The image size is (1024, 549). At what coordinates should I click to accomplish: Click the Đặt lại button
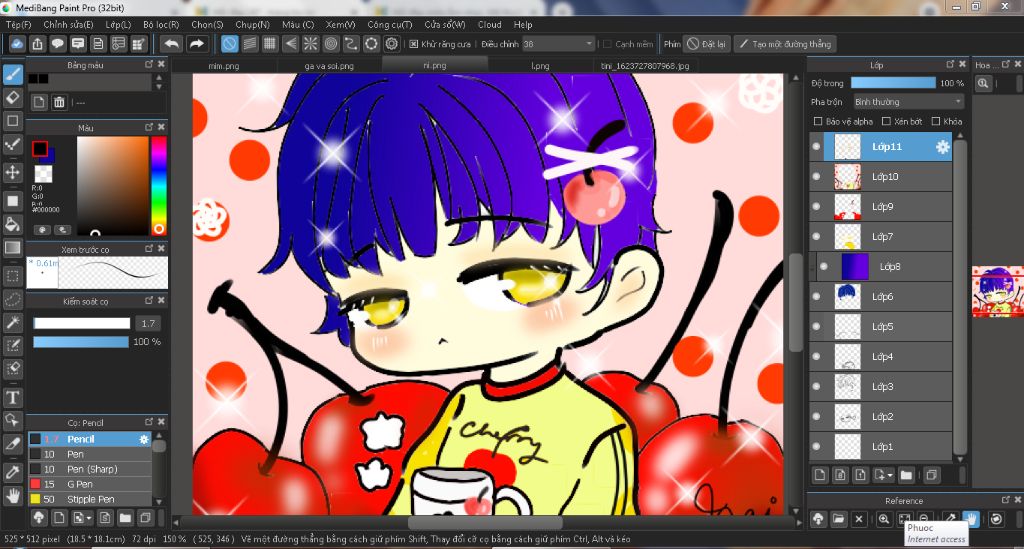point(707,44)
